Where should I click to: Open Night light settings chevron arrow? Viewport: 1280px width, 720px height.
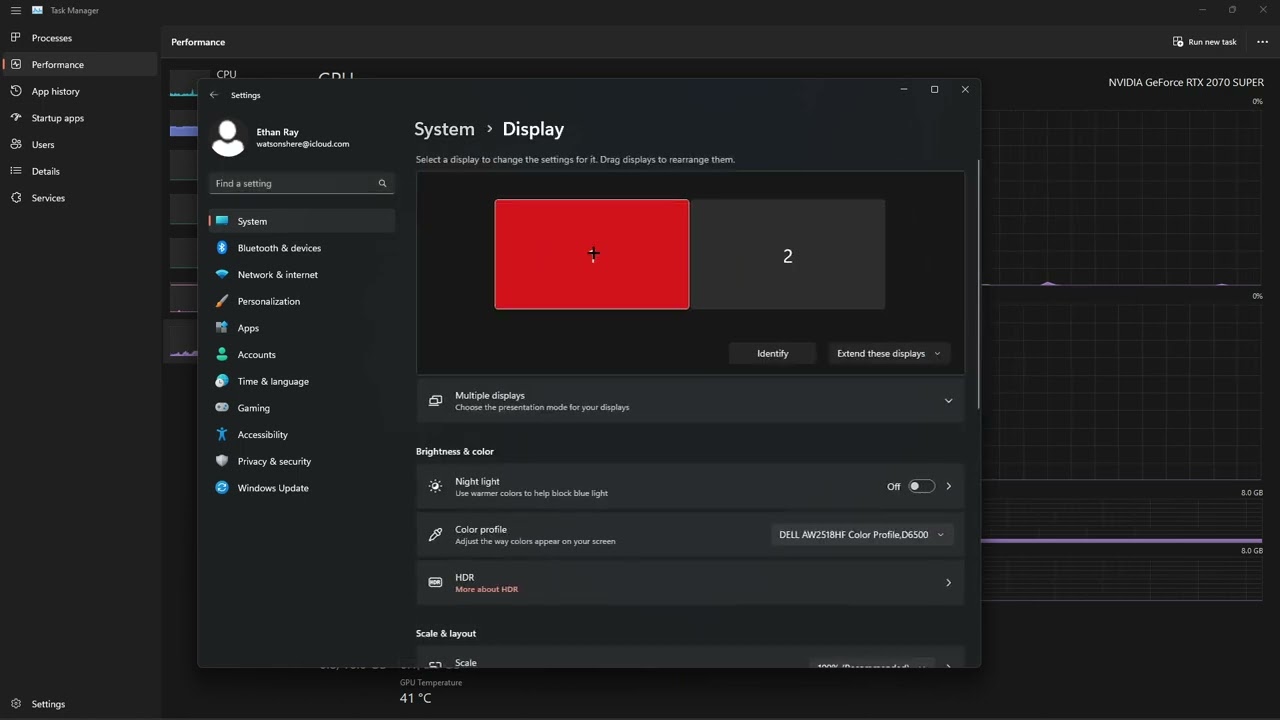point(948,486)
